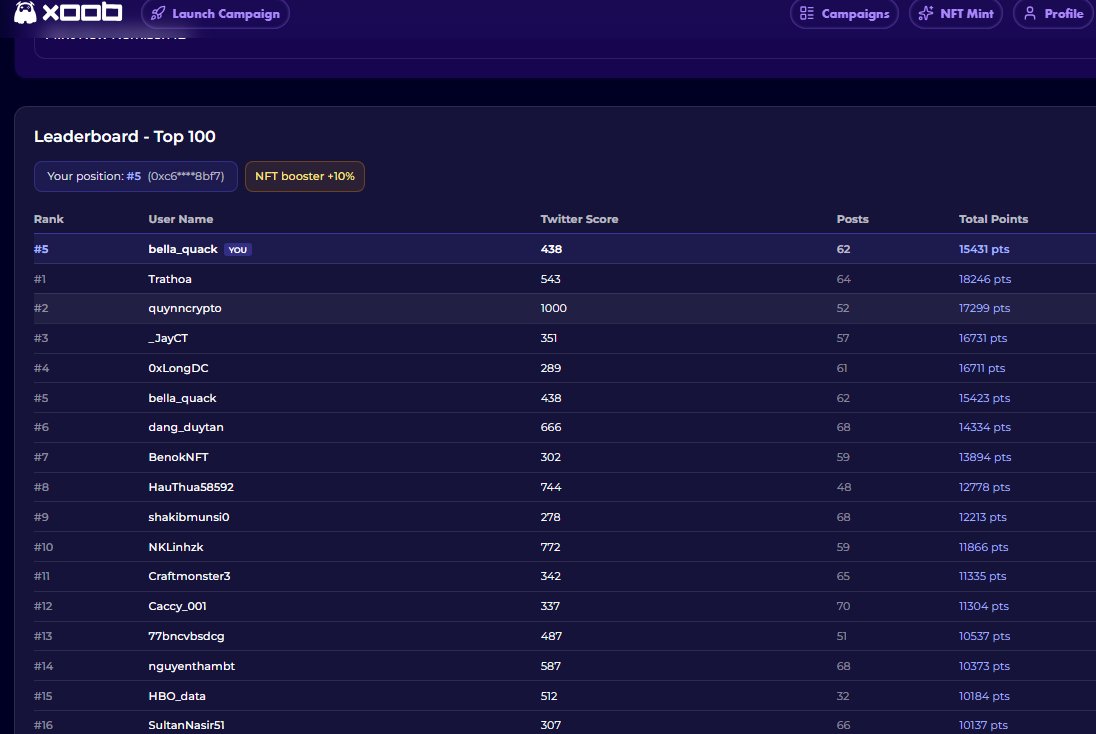Click the 18246 pts total for Trathoa
Image resolution: width=1096 pixels, height=734 pixels.
985,279
